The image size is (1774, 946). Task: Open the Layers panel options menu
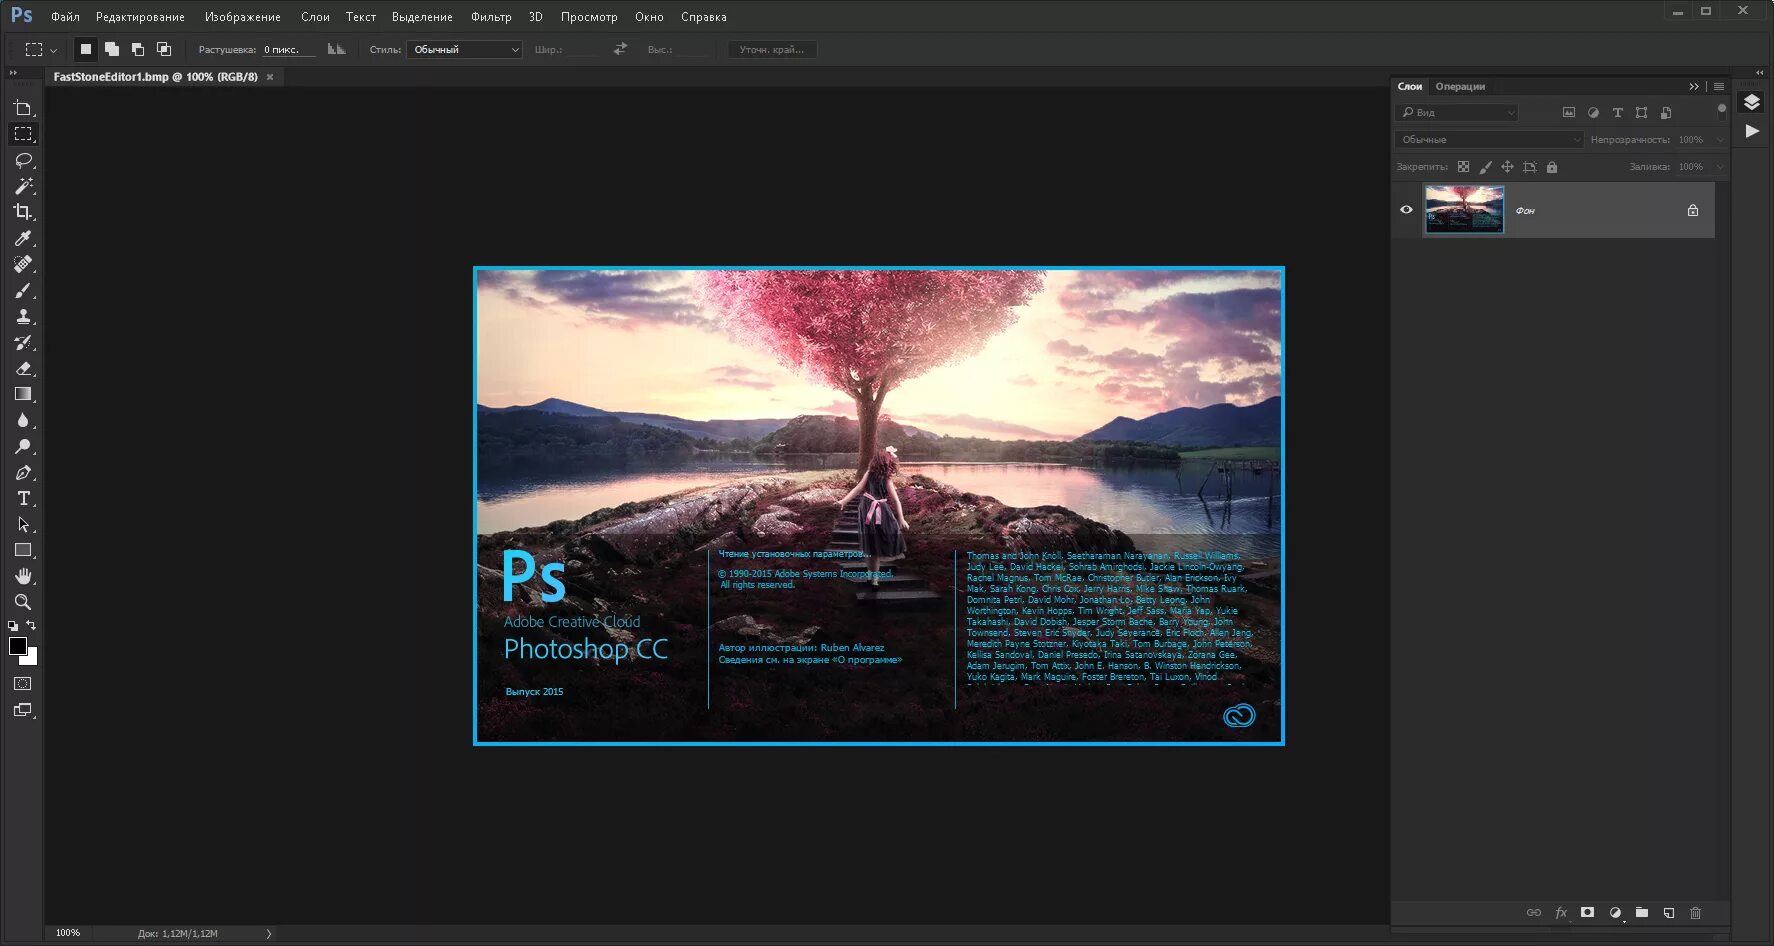(x=1719, y=86)
